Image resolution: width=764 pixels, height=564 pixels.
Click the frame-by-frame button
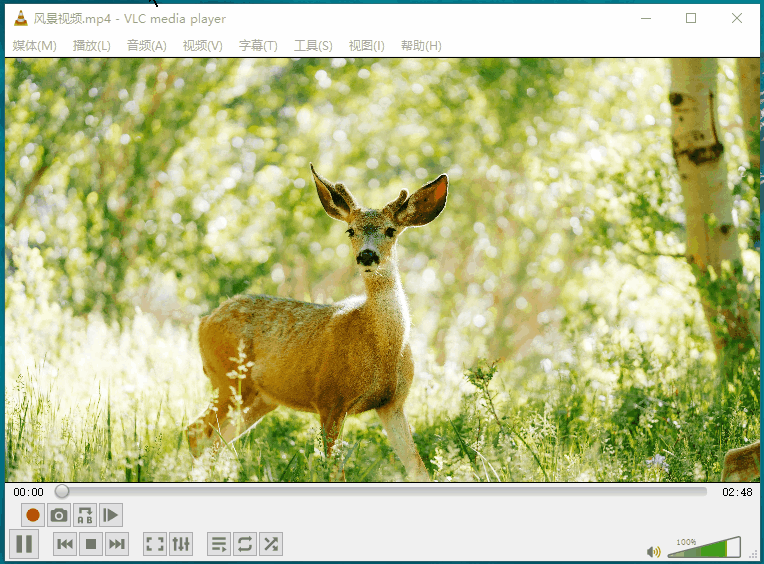coord(111,515)
